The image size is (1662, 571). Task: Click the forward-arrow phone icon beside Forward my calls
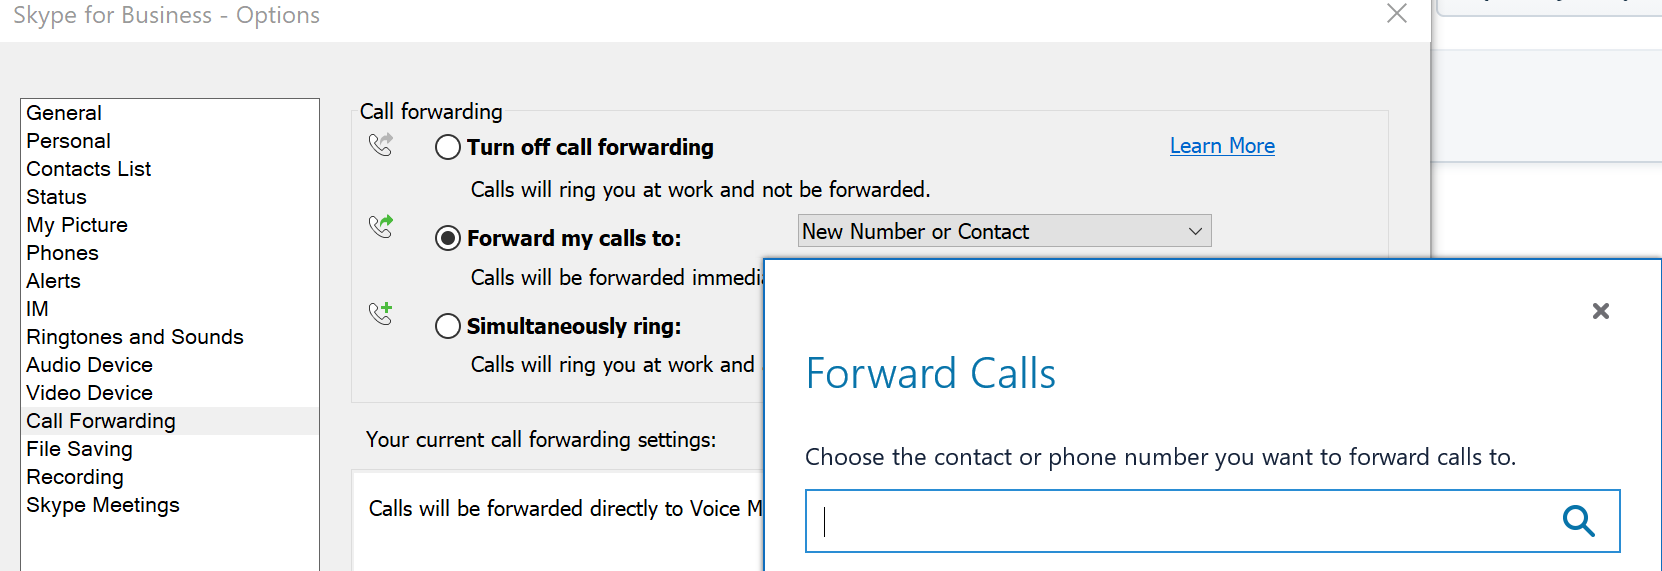381,227
